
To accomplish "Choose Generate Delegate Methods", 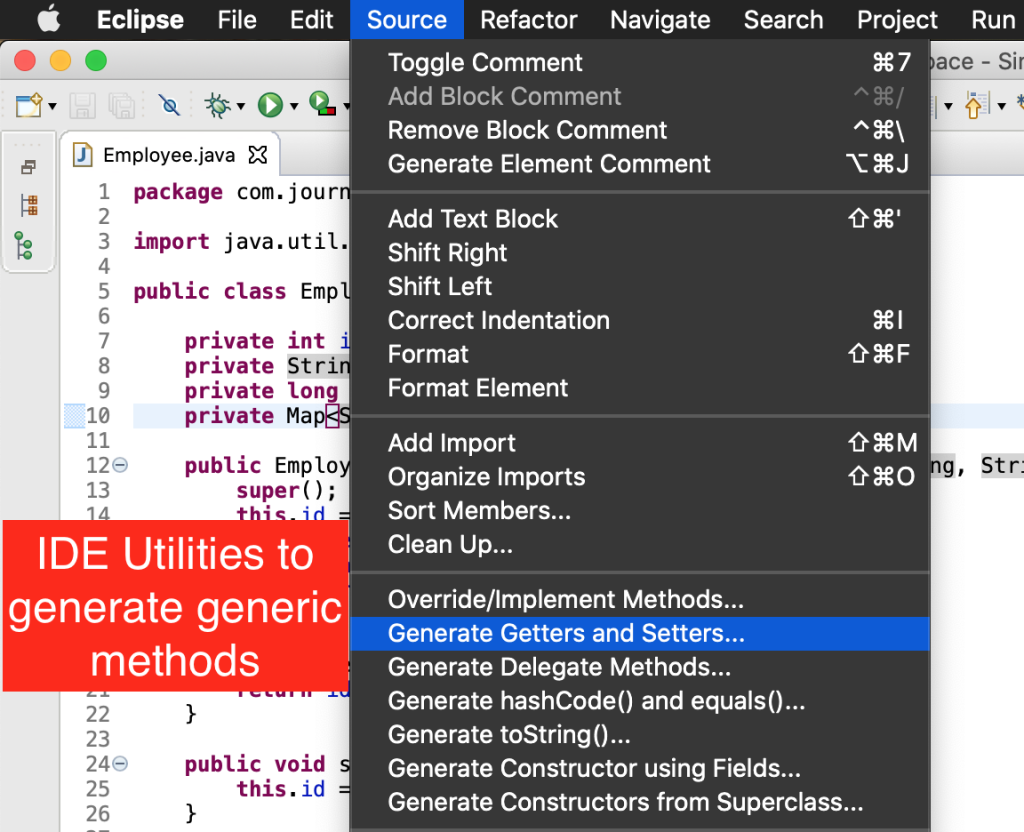I will (x=640, y=667).
